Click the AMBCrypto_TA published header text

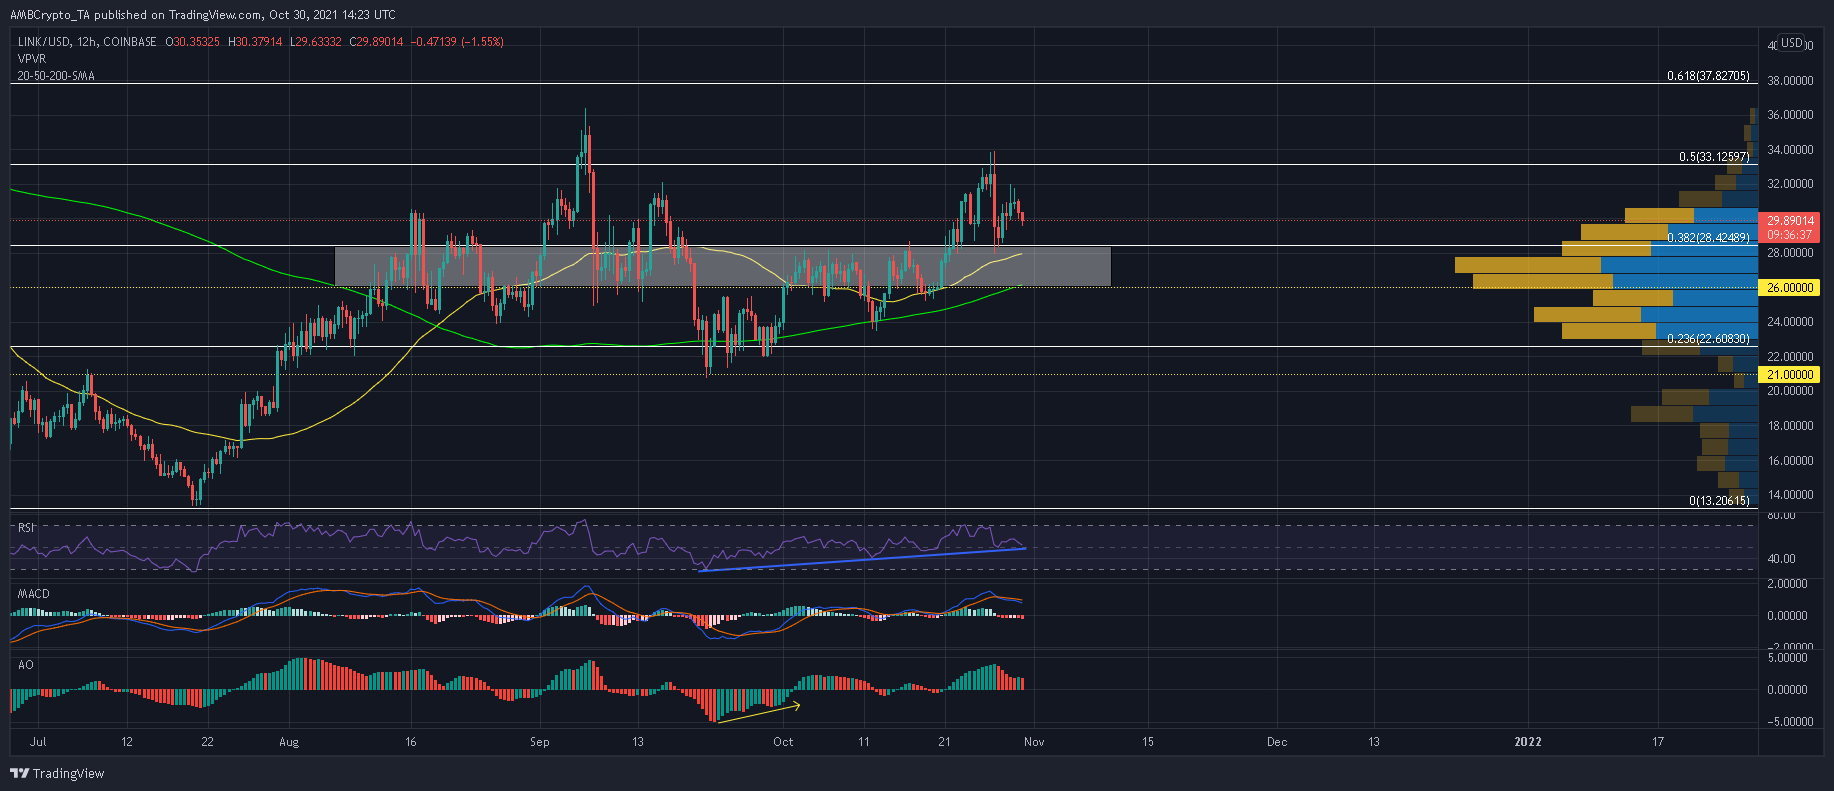tap(203, 14)
